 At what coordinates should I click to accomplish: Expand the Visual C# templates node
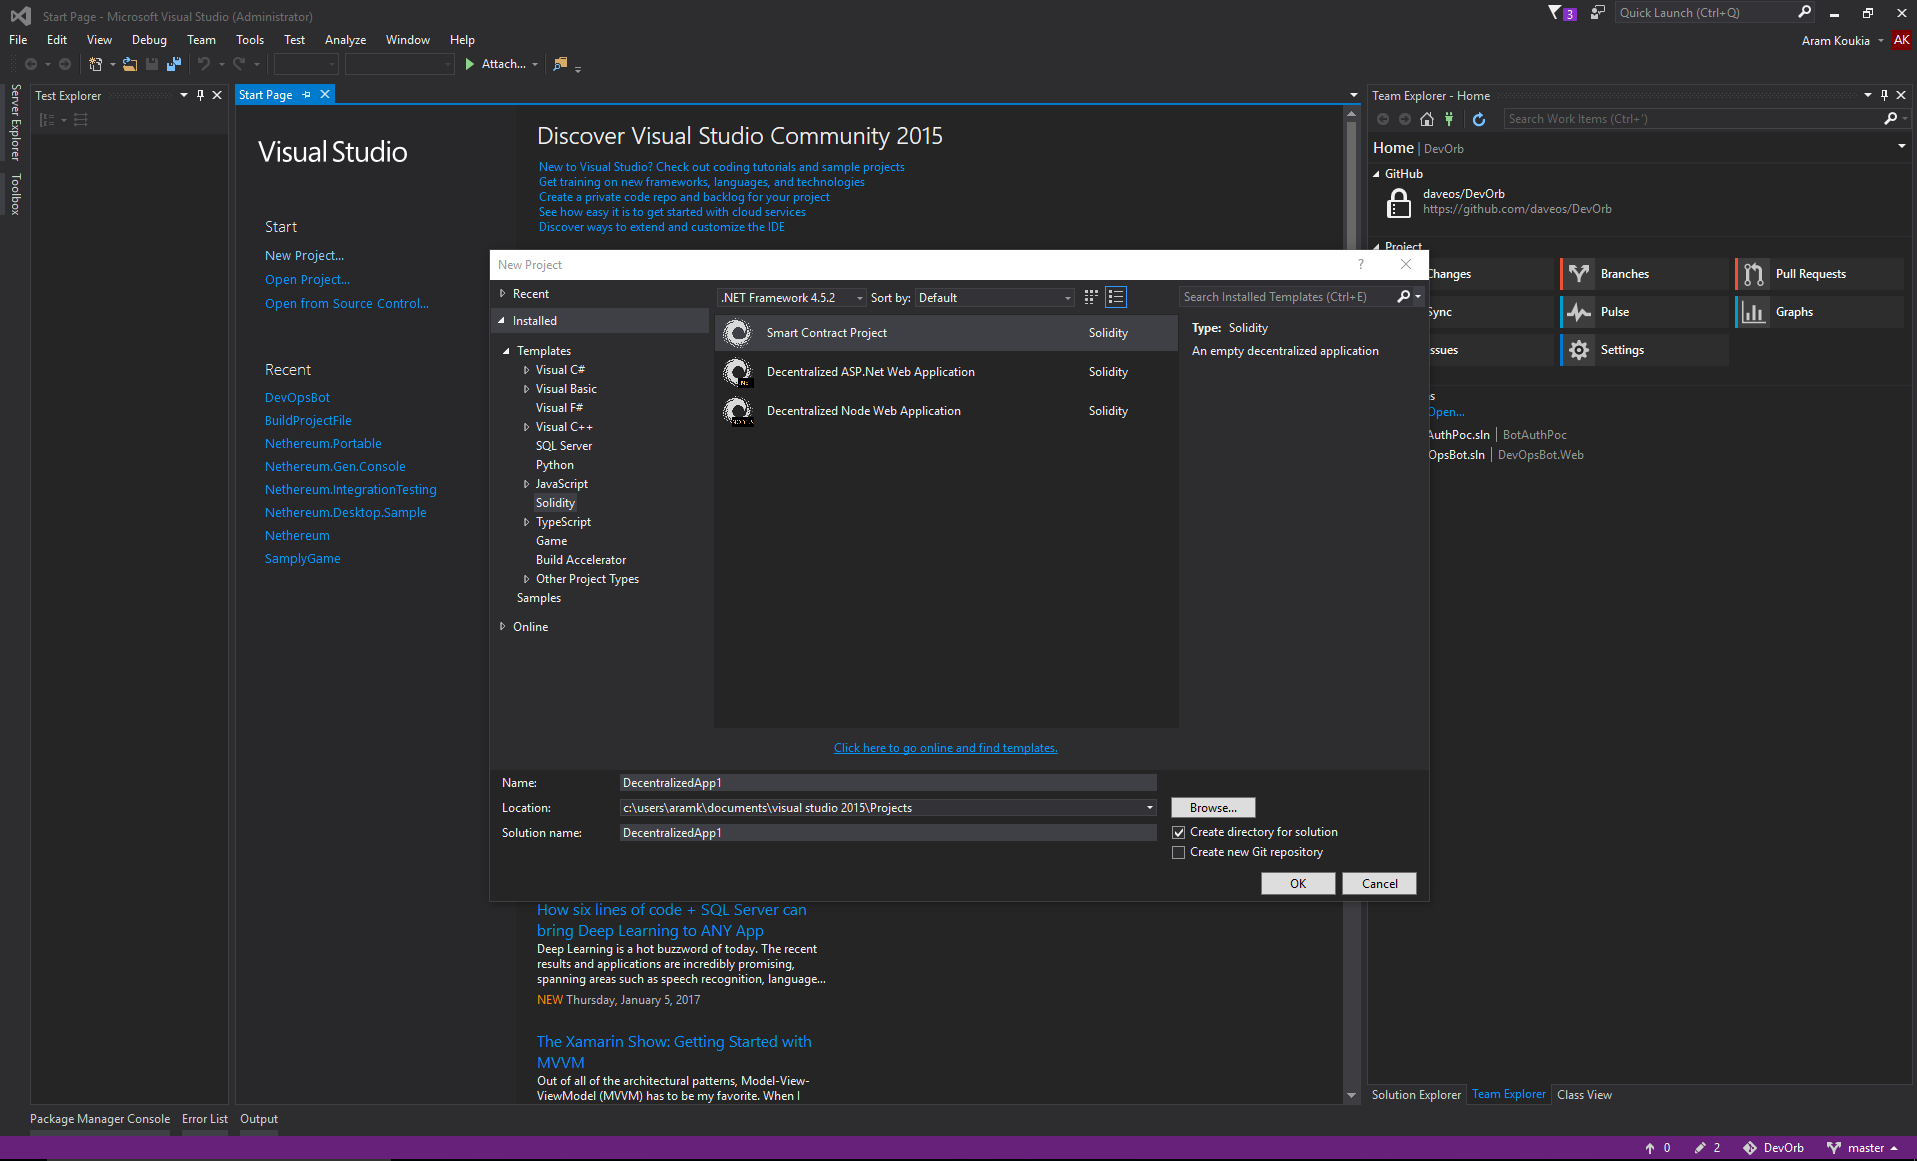(528, 369)
